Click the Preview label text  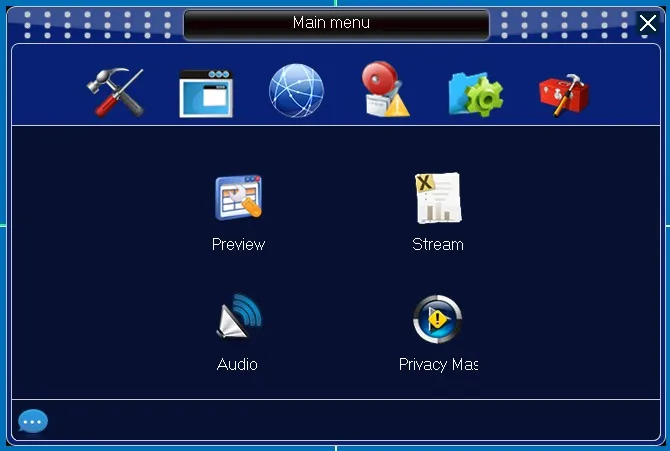click(238, 245)
